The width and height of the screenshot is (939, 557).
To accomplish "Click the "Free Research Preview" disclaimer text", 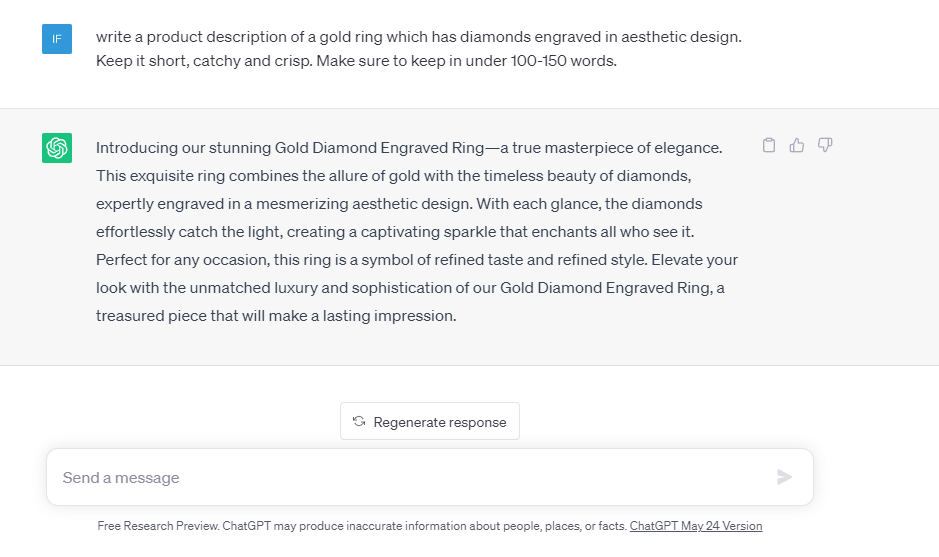I will pyautogui.click(x=361, y=526).
